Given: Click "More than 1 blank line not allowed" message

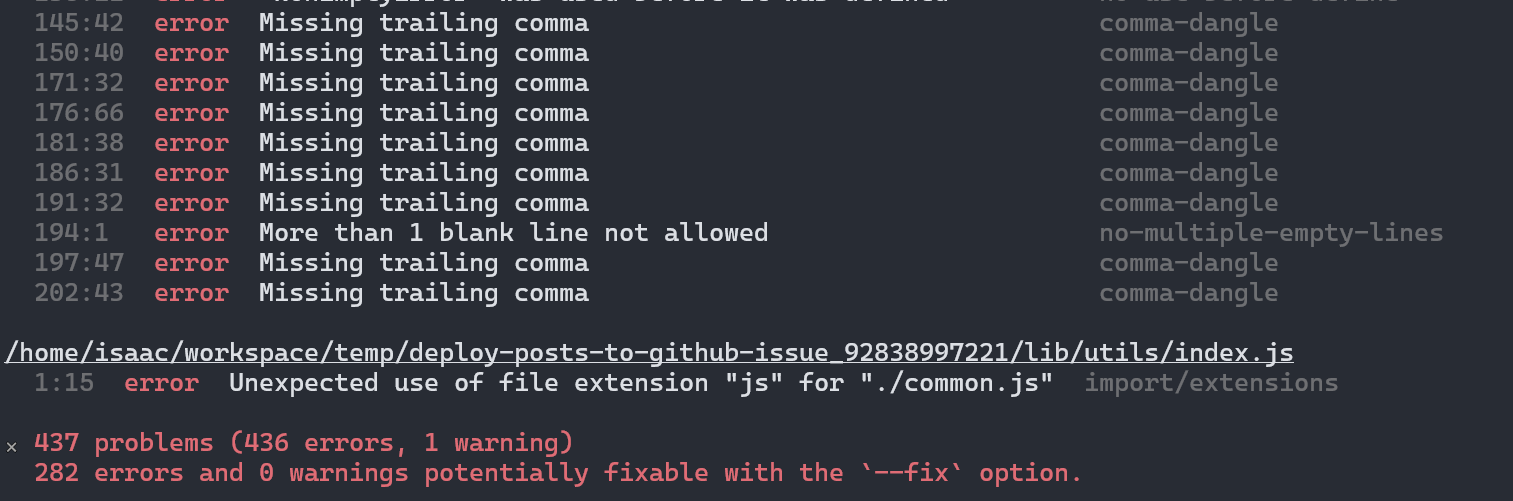Looking at the screenshot, I should tap(513, 233).
